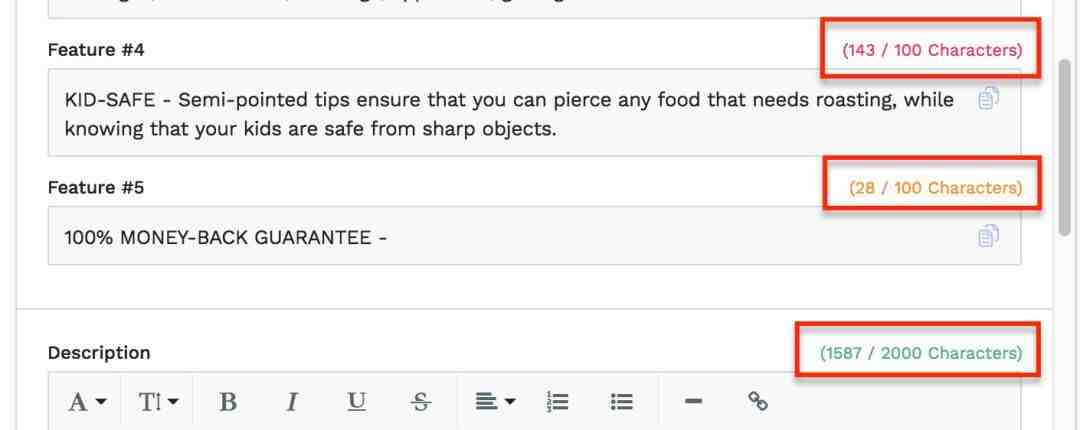
Task: Expand the text alignment dropdown
Action: pos(494,402)
